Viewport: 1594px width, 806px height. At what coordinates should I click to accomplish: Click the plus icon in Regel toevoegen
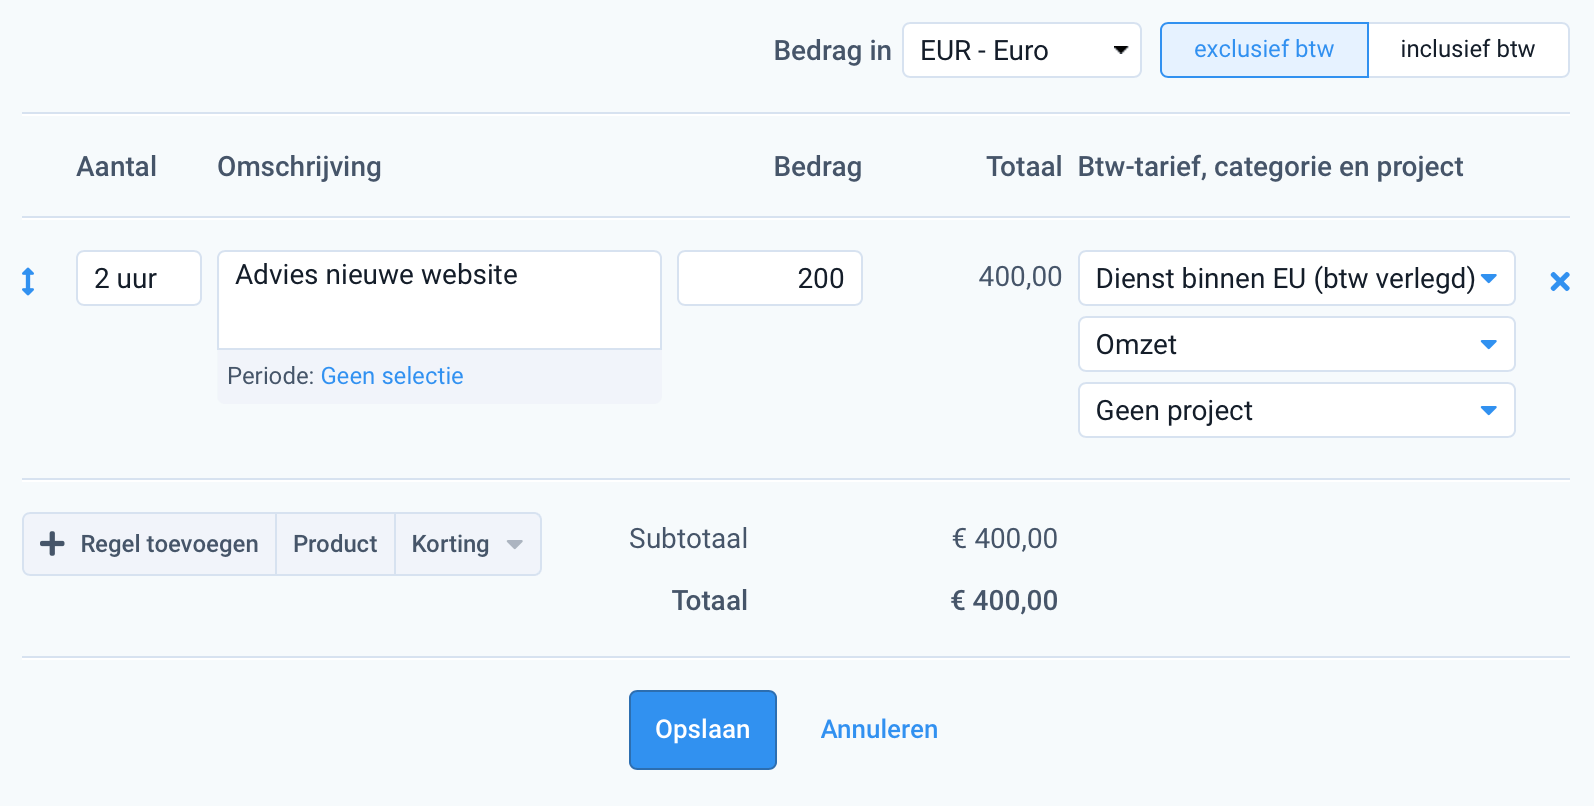[x=52, y=544]
